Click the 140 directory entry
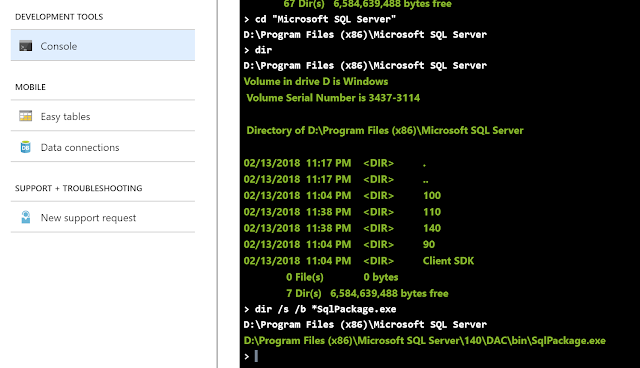The height and width of the screenshot is (368, 640). tap(432, 228)
